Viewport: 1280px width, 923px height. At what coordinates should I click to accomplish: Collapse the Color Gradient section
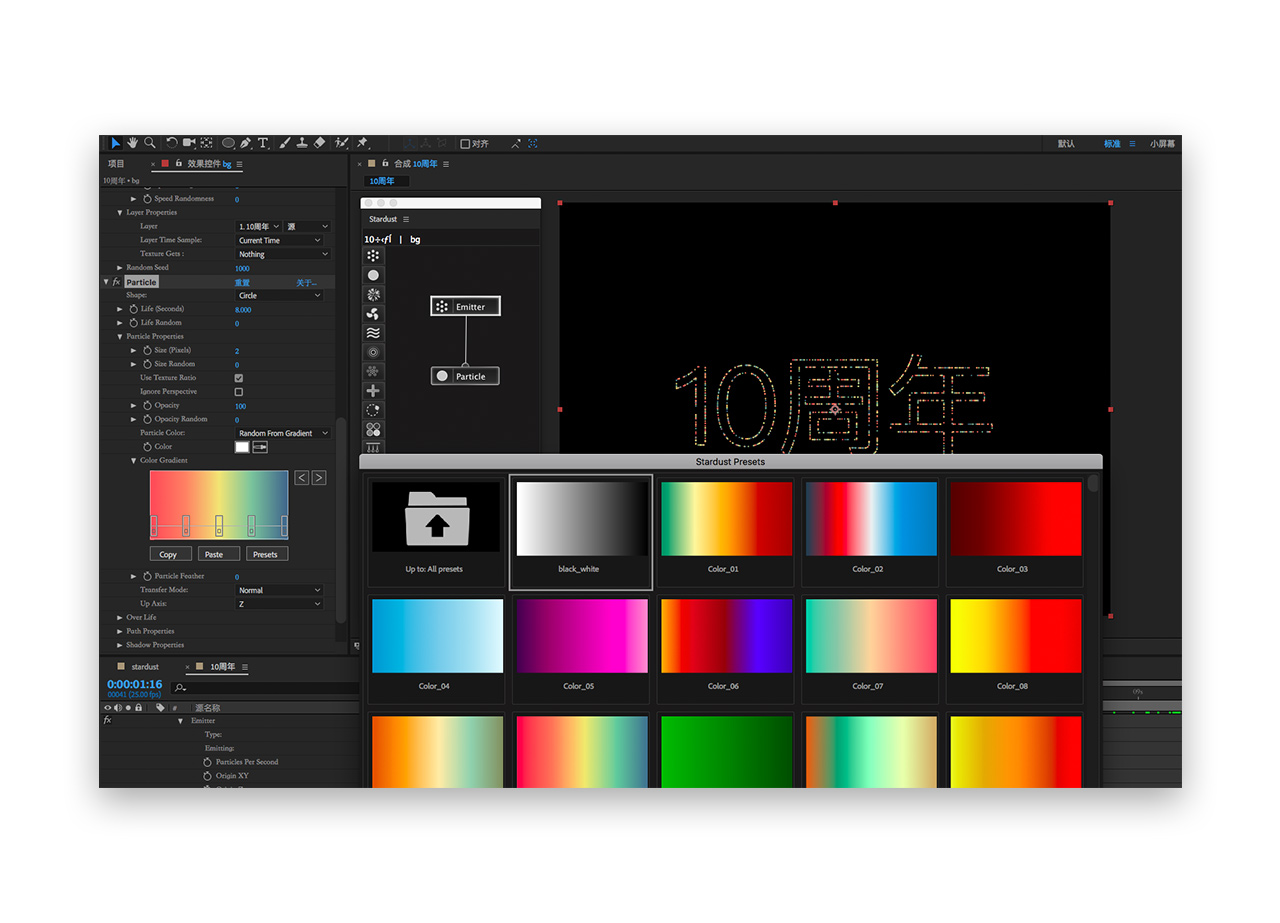(x=134, y=461)
